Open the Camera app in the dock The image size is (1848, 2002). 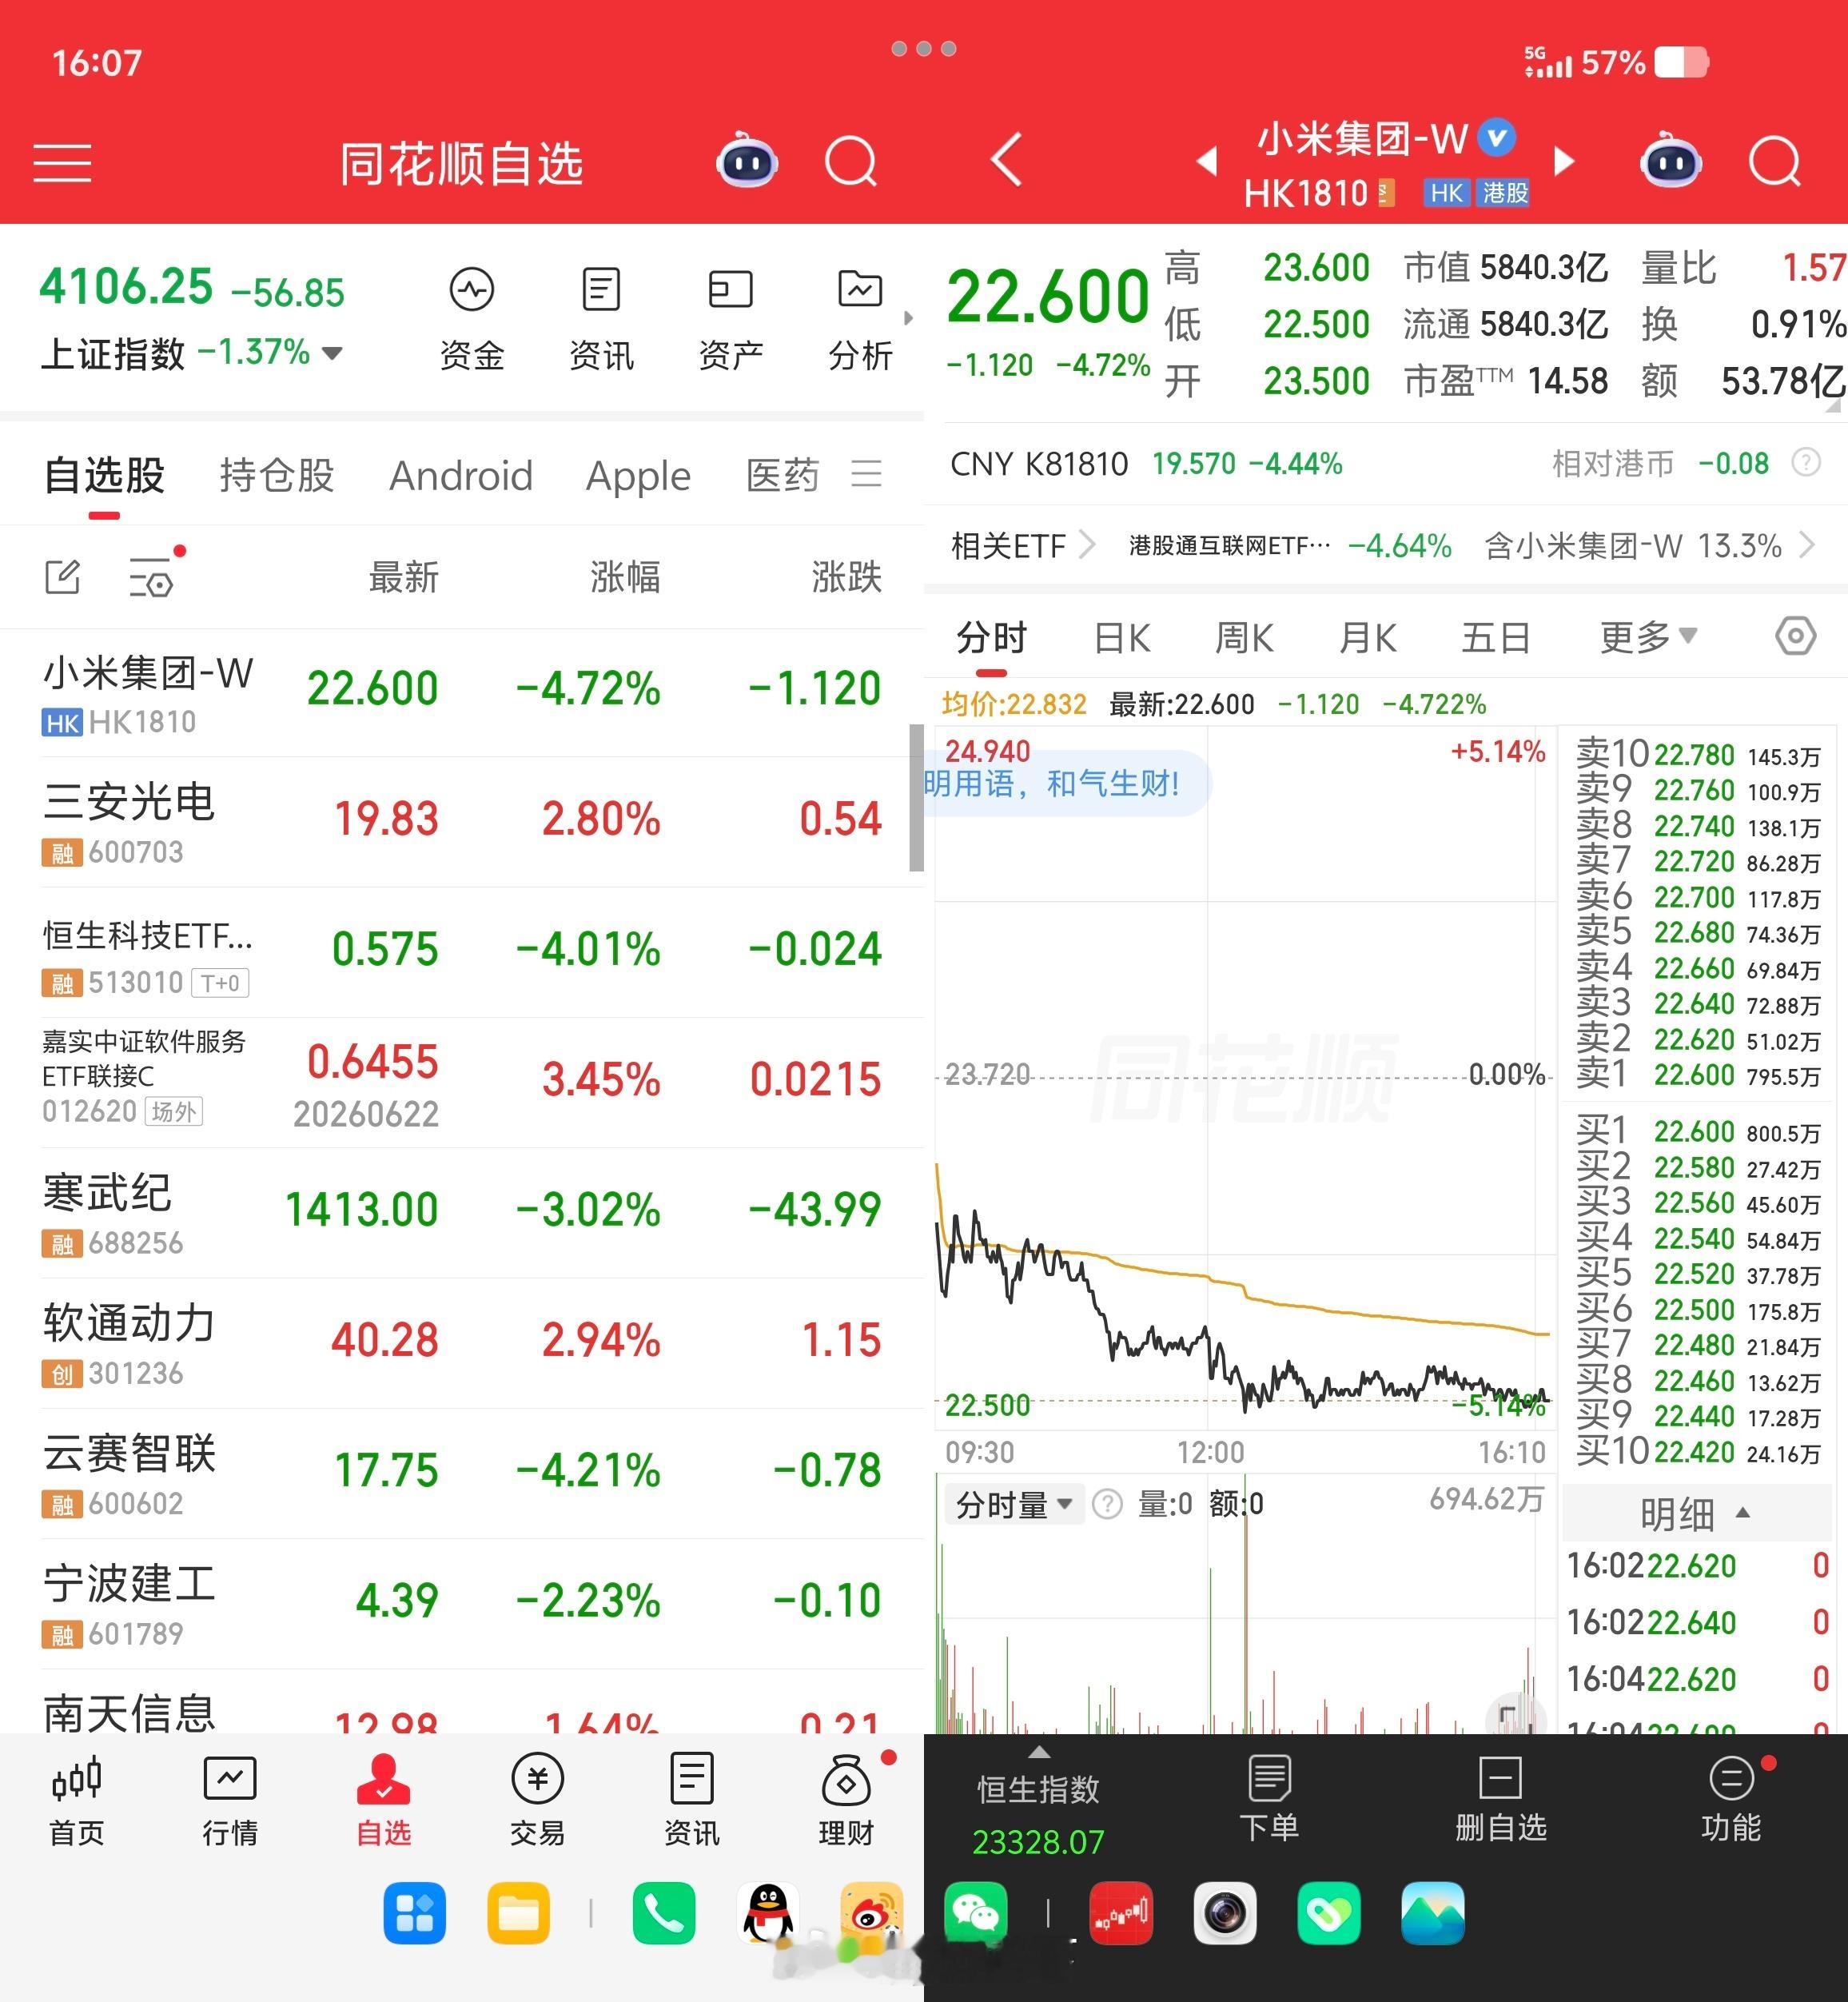click(1225, 1913)
